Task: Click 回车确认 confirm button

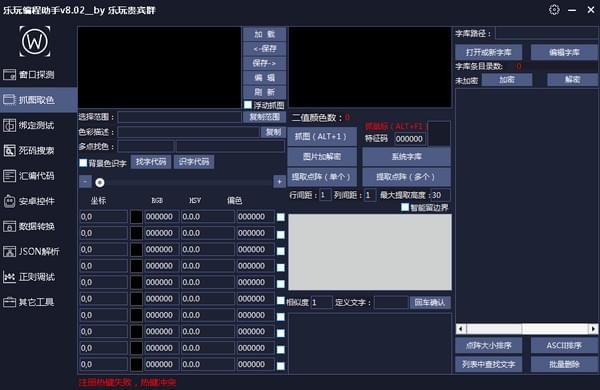Action: [430, 302]
